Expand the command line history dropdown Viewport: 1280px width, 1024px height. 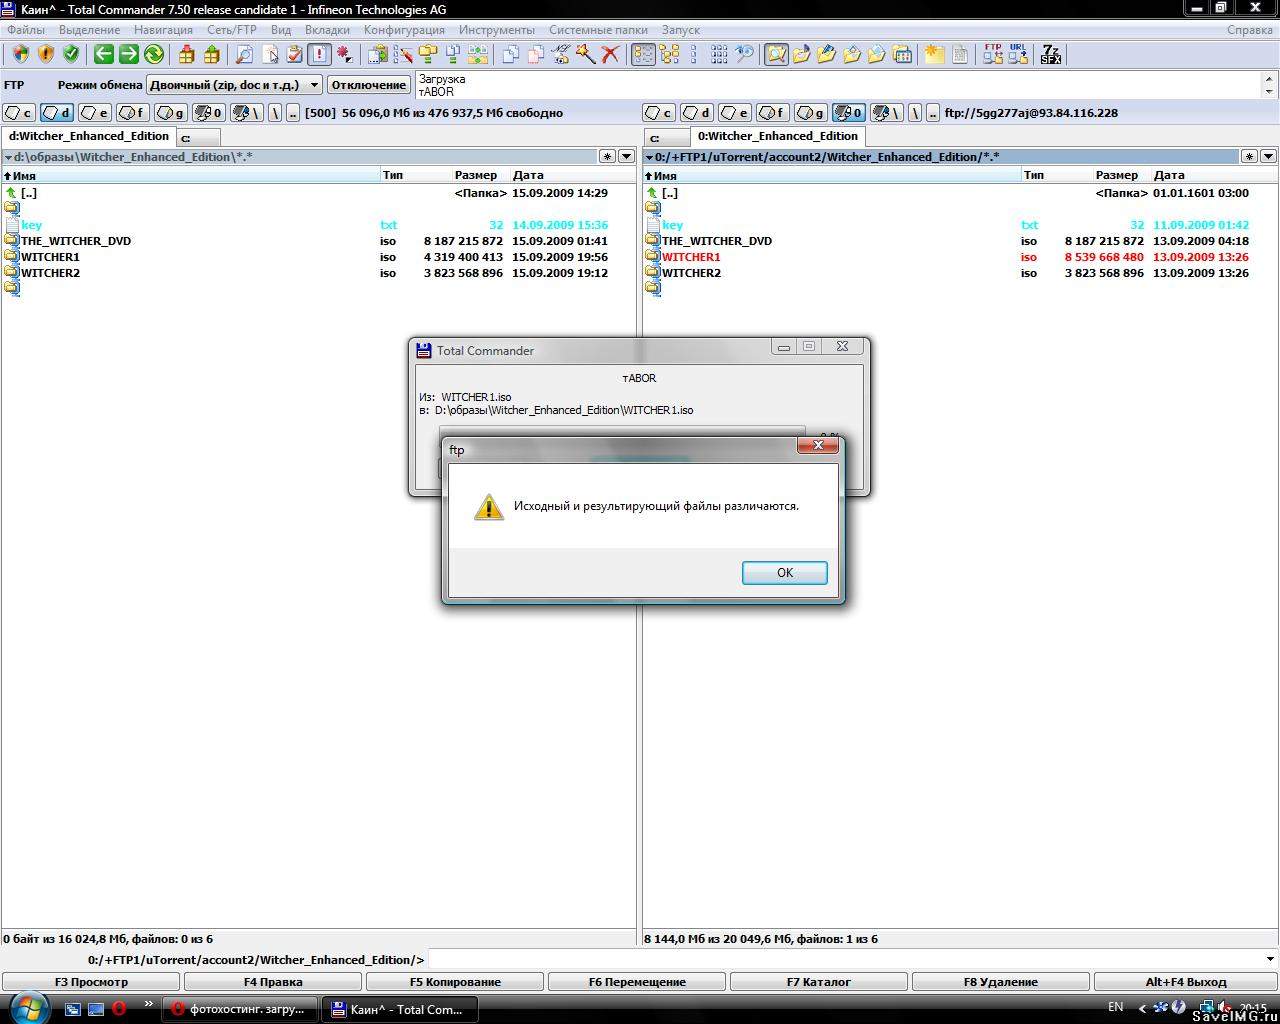coord(1269,960)
